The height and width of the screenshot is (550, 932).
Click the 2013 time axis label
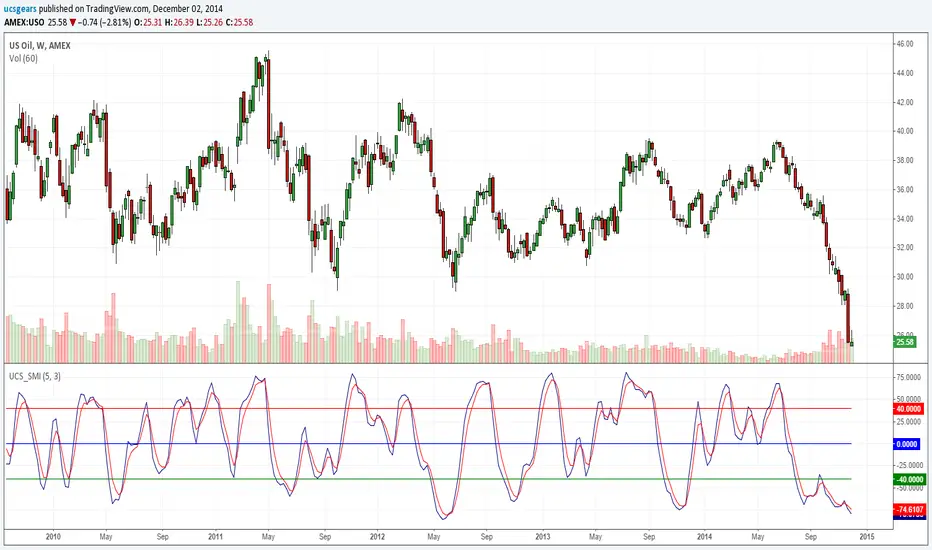[x=543, y=537]
